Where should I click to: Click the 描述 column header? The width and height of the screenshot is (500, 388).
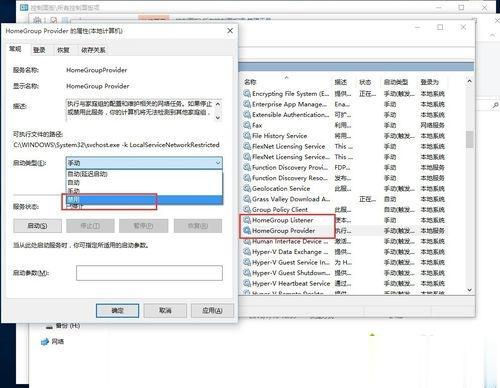341,82
